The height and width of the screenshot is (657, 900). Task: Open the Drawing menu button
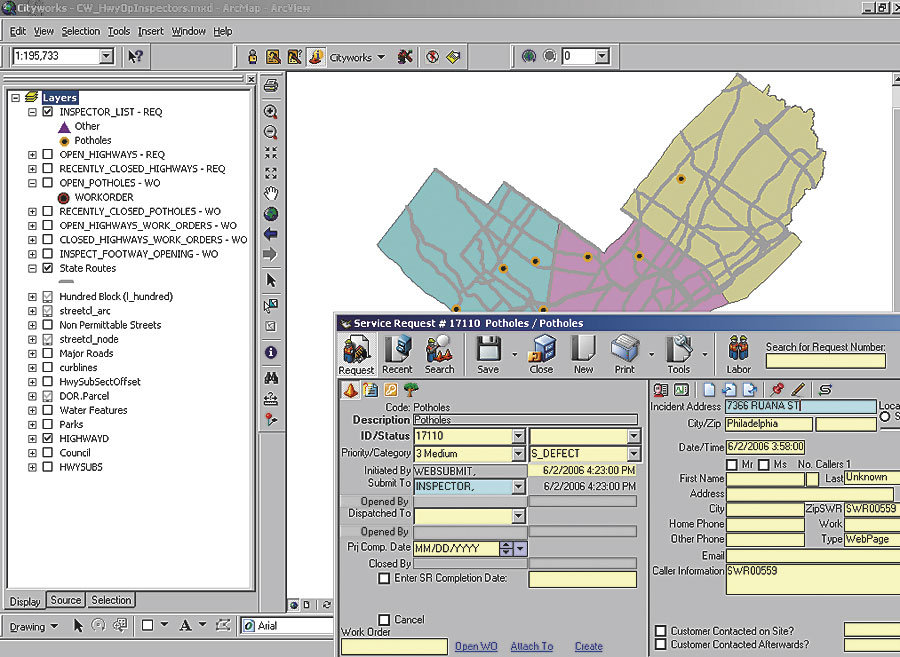(x=34, y=626)
